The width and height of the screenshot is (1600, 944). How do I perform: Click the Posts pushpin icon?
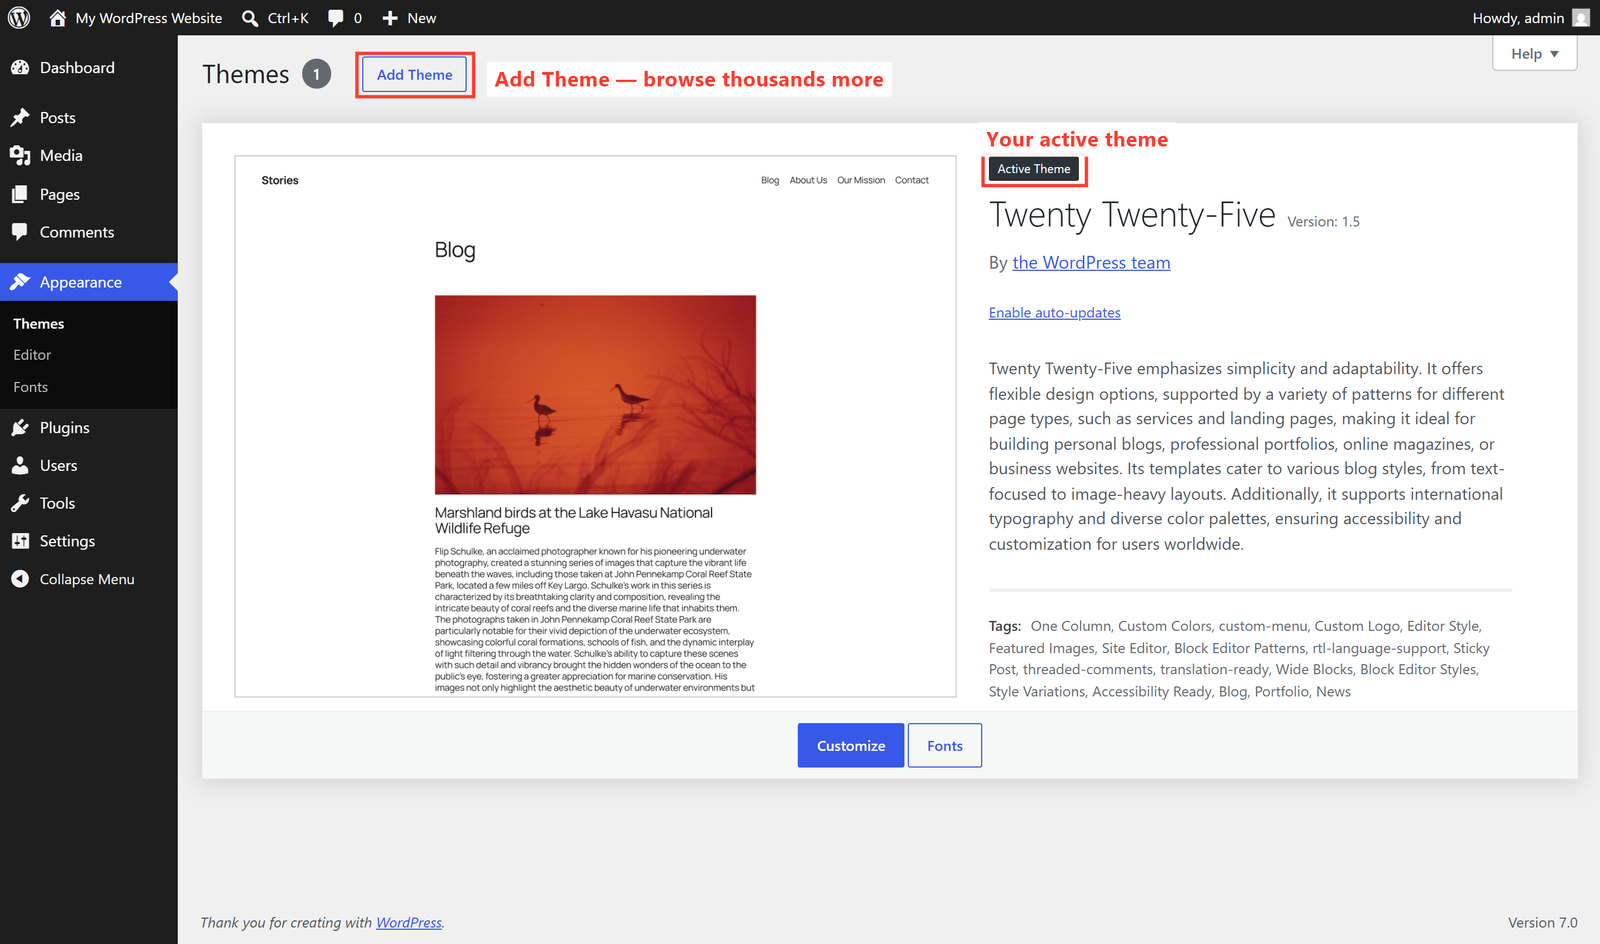point(20,118)
